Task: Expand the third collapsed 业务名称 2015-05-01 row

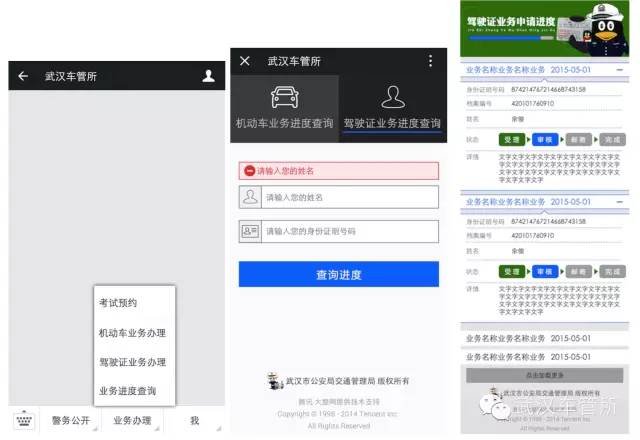Action: coord(544,338)
